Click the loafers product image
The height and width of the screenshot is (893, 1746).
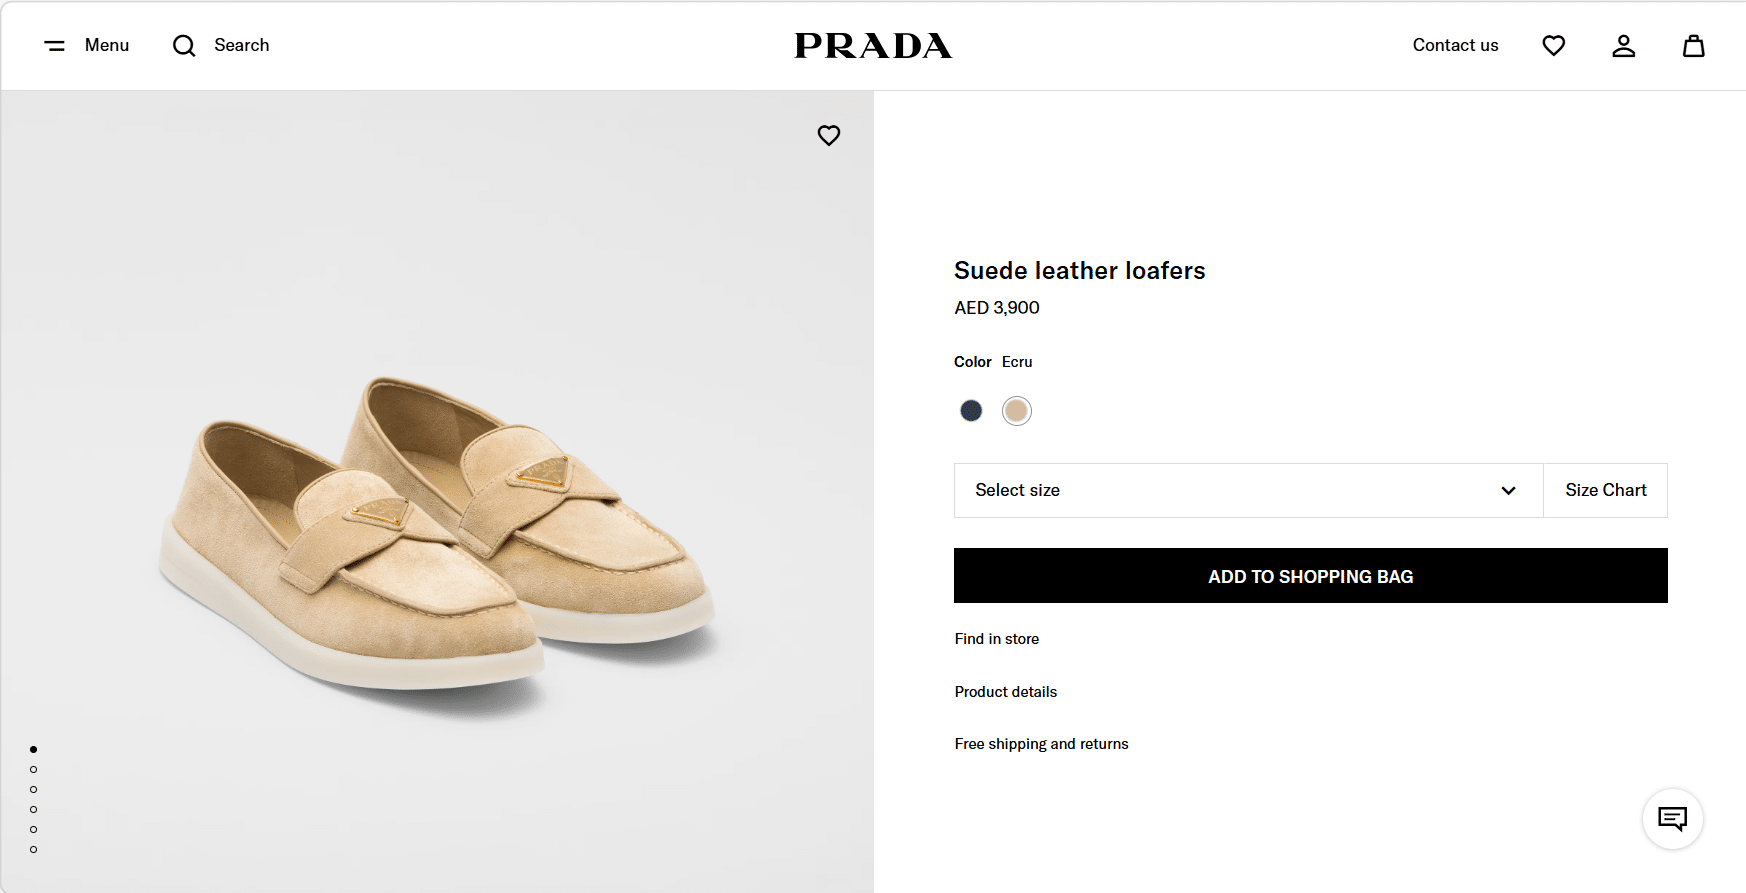[437, 530]
